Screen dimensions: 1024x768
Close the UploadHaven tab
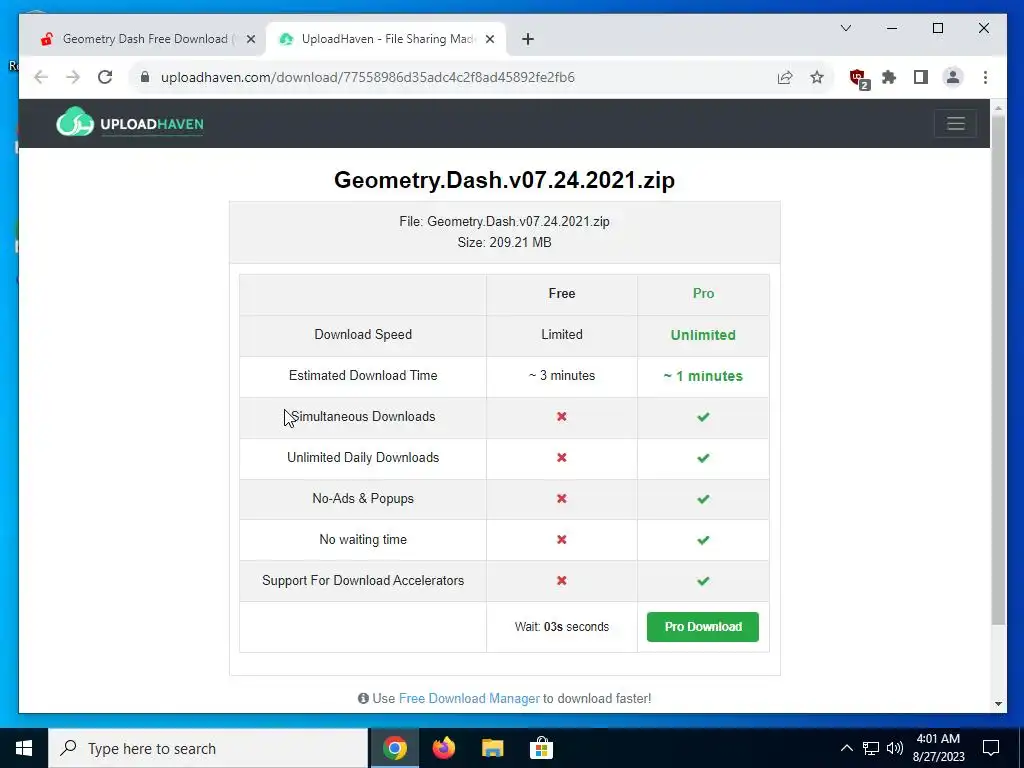tap(490, 39)
